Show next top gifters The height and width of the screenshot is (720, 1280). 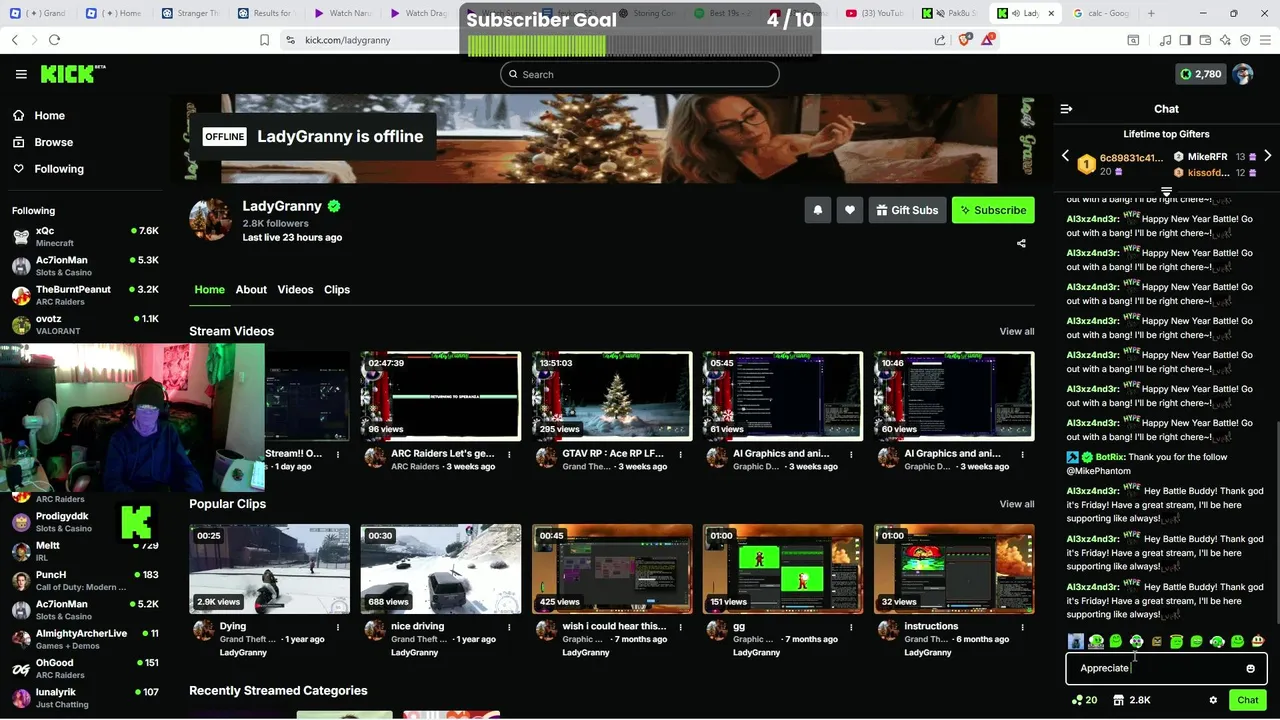point(1267,156)
